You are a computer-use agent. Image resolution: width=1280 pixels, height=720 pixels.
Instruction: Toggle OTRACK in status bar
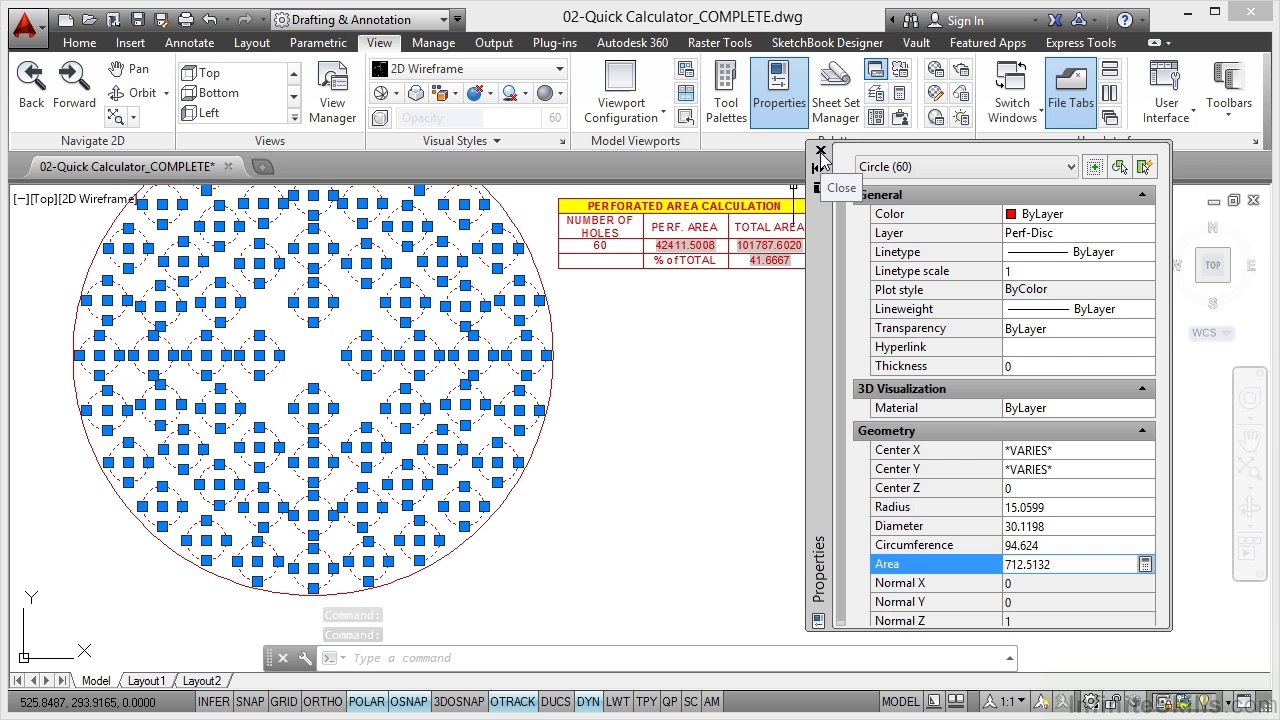pyautogui.click(x=513, y=702)
